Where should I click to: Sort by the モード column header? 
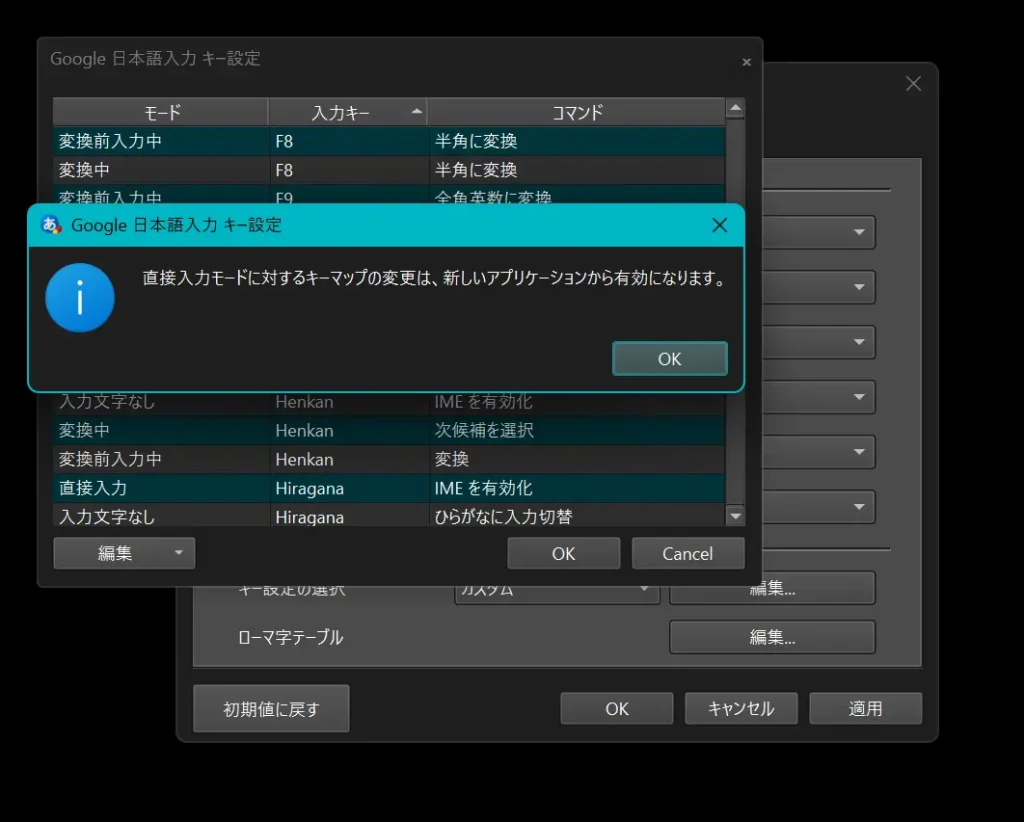point(161,112)
